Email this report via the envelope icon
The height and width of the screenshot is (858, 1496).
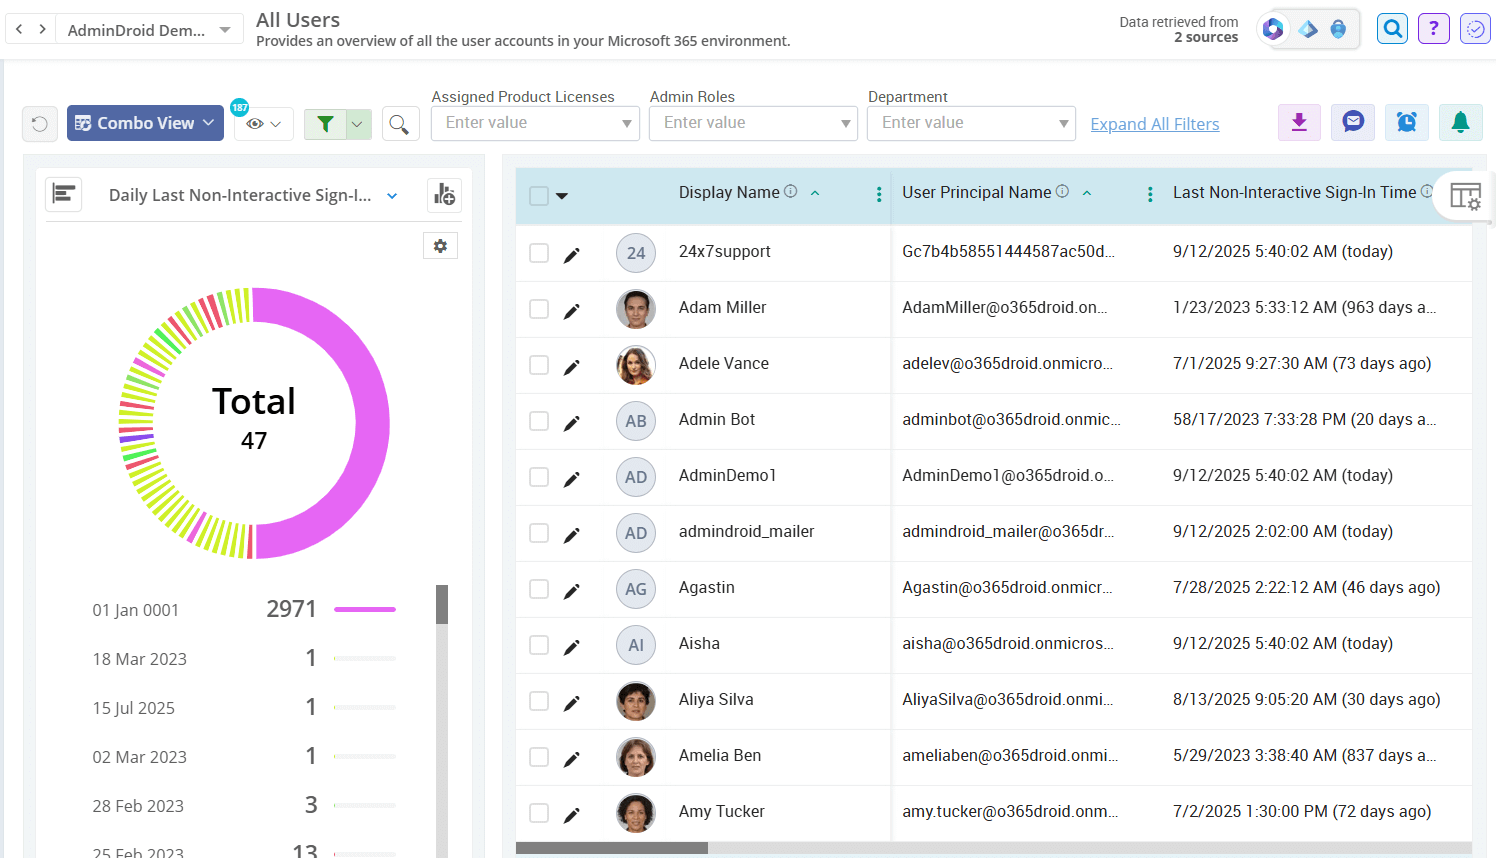(1353, 121)
